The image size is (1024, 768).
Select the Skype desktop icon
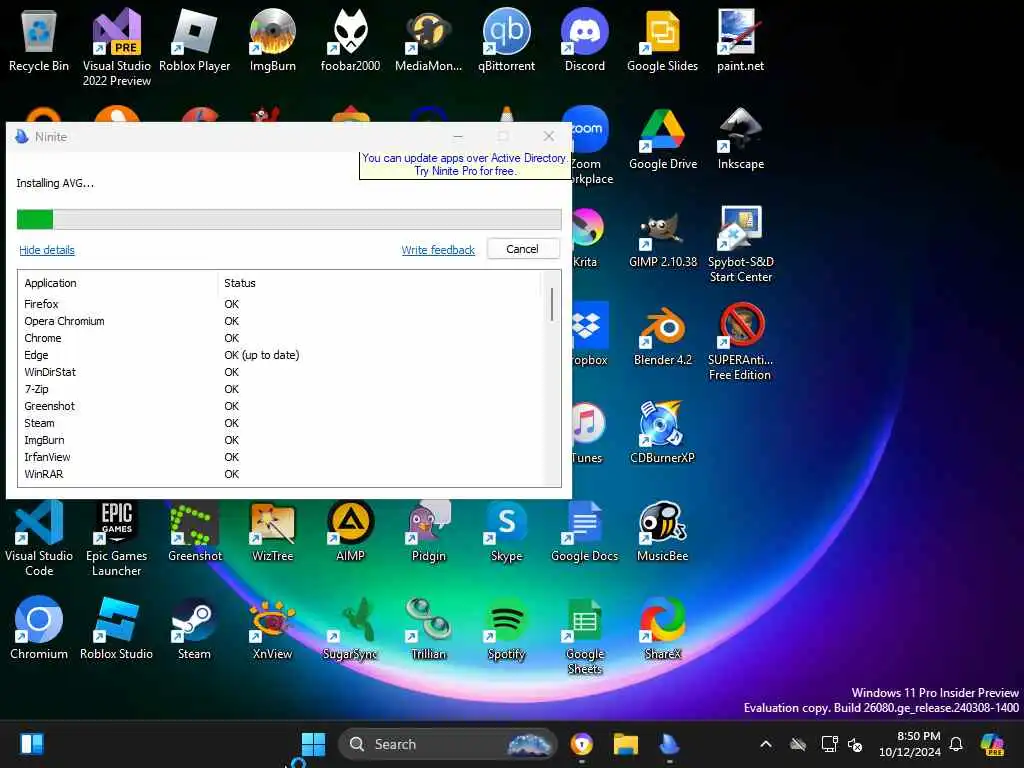[506, 530]
